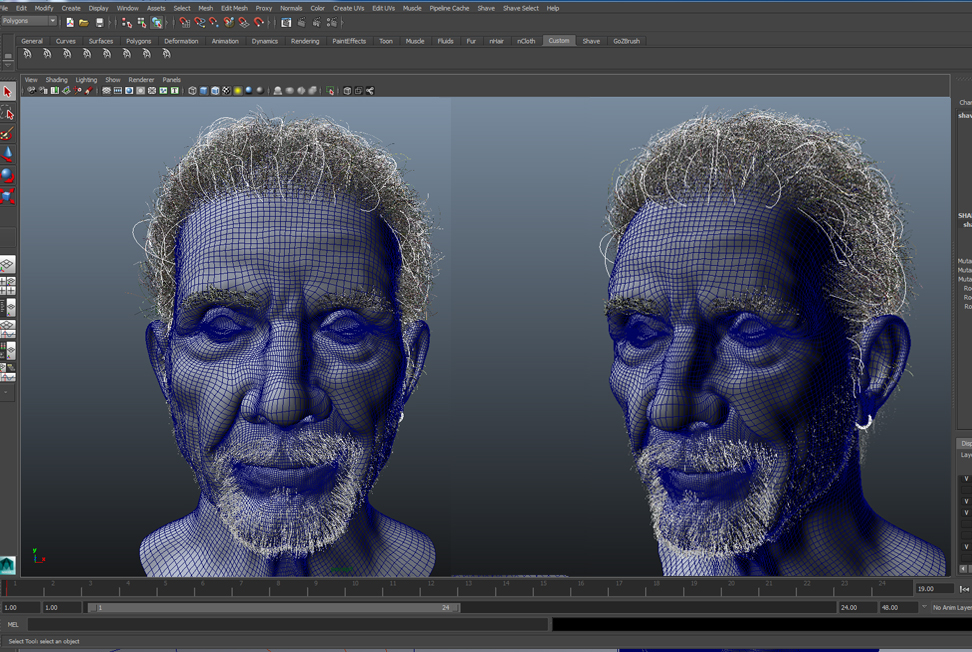The height and width of the screenshot is (652, 972).
Task: Switch to the nHair shelf tab
Action: [497, 41]
